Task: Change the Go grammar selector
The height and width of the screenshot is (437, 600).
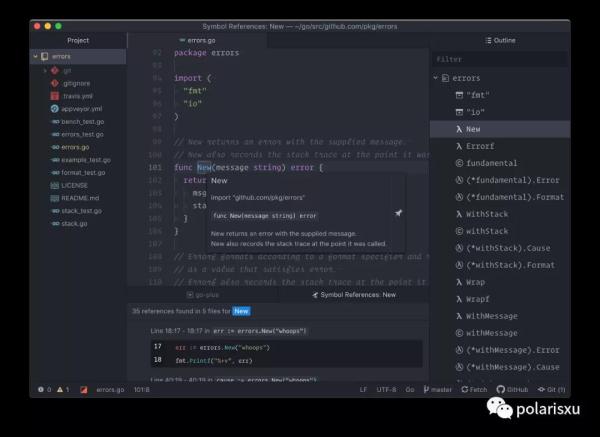Action: [x=410, y=390]
